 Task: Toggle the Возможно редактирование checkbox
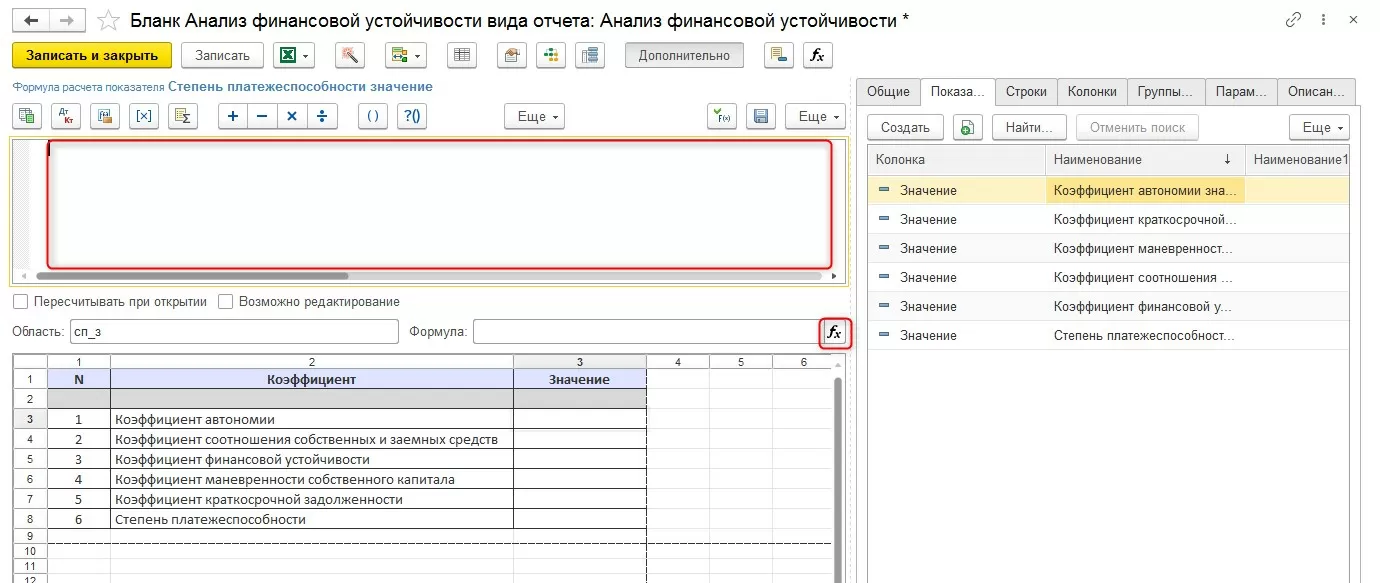click(225, 301)
